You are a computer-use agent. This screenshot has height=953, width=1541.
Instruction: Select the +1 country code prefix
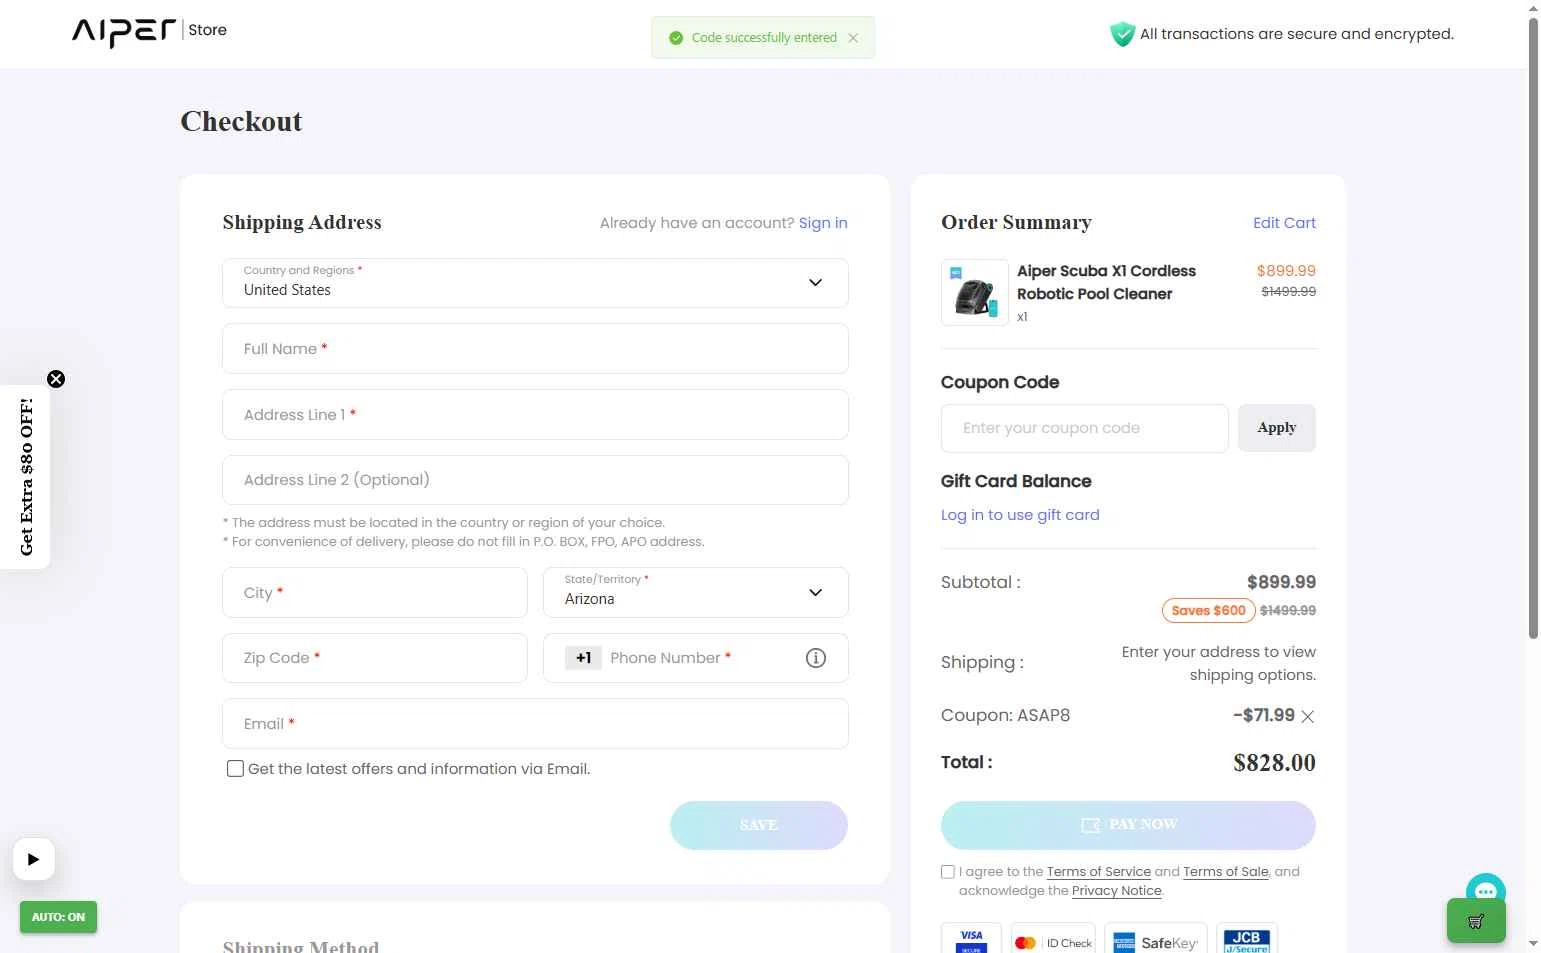[x=583, y=658]
